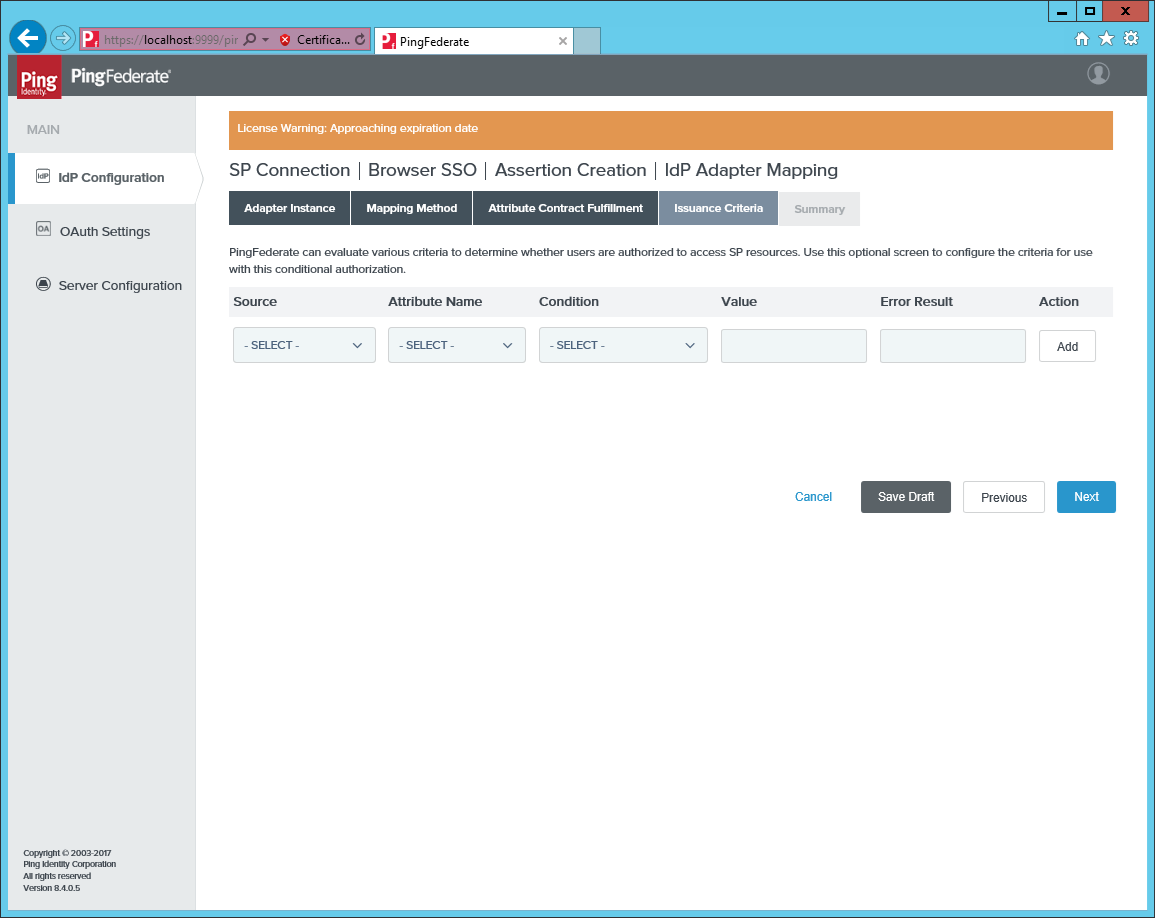The height and width of the screenshot is (918, 1155).
Task: Click the 'Assertion Creation' breadcrumb heading
Action: pos(571,170)
